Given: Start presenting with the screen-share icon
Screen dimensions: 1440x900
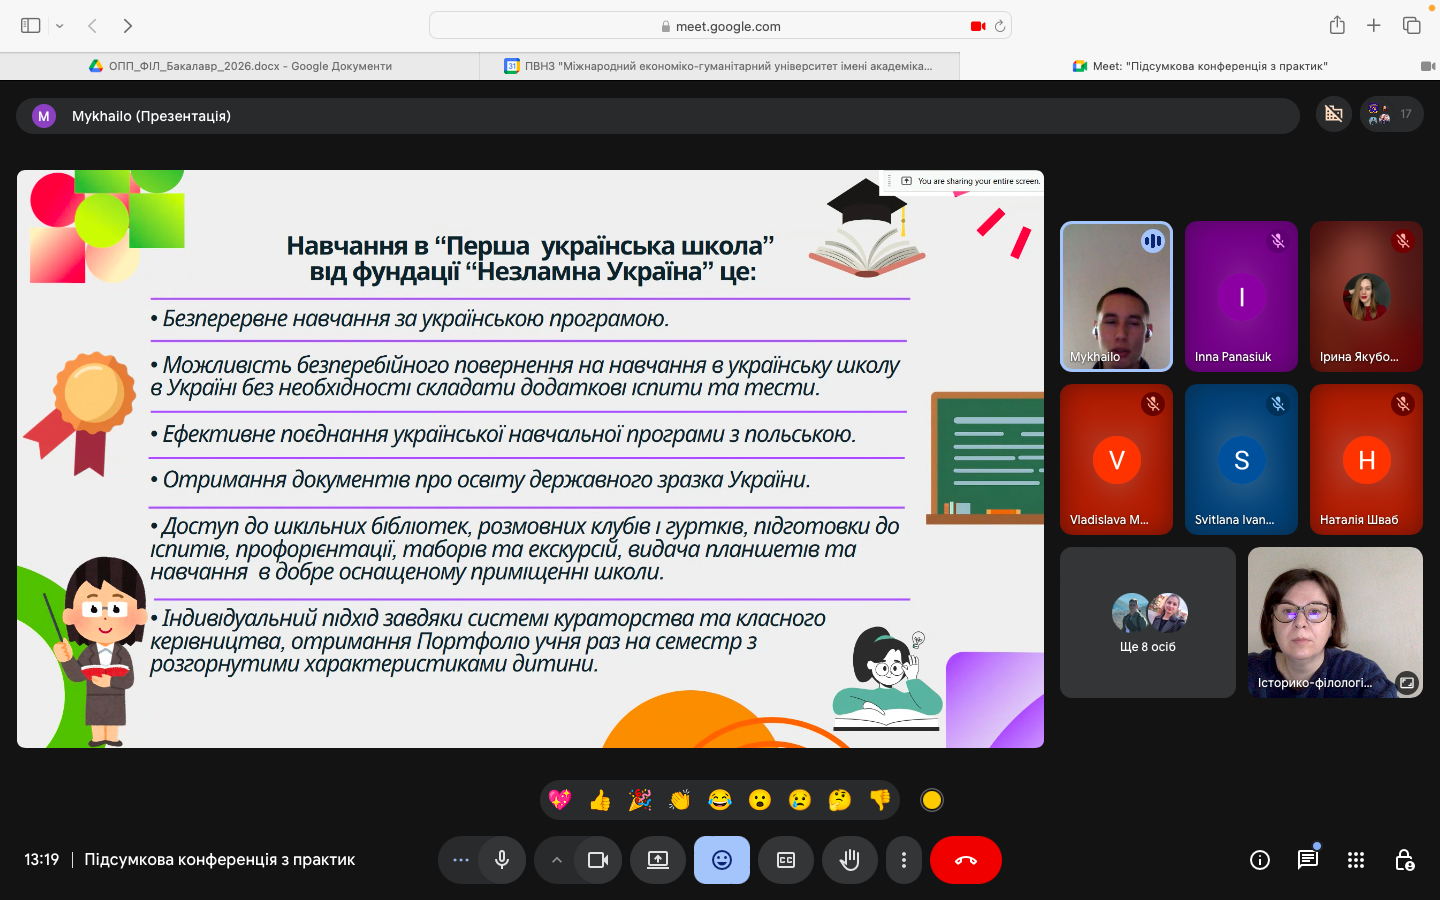Looking at the screenshot, I should pos(657,860).
